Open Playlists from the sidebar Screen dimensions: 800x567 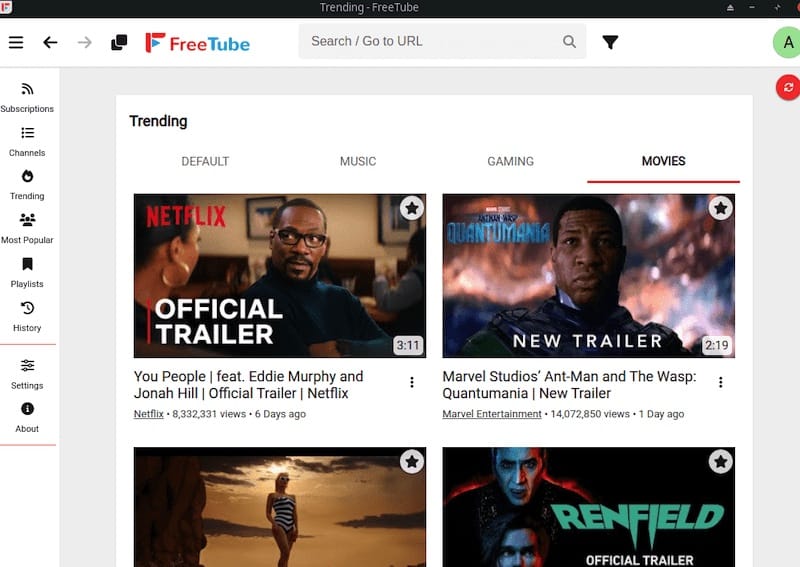(x=27, y=273)
